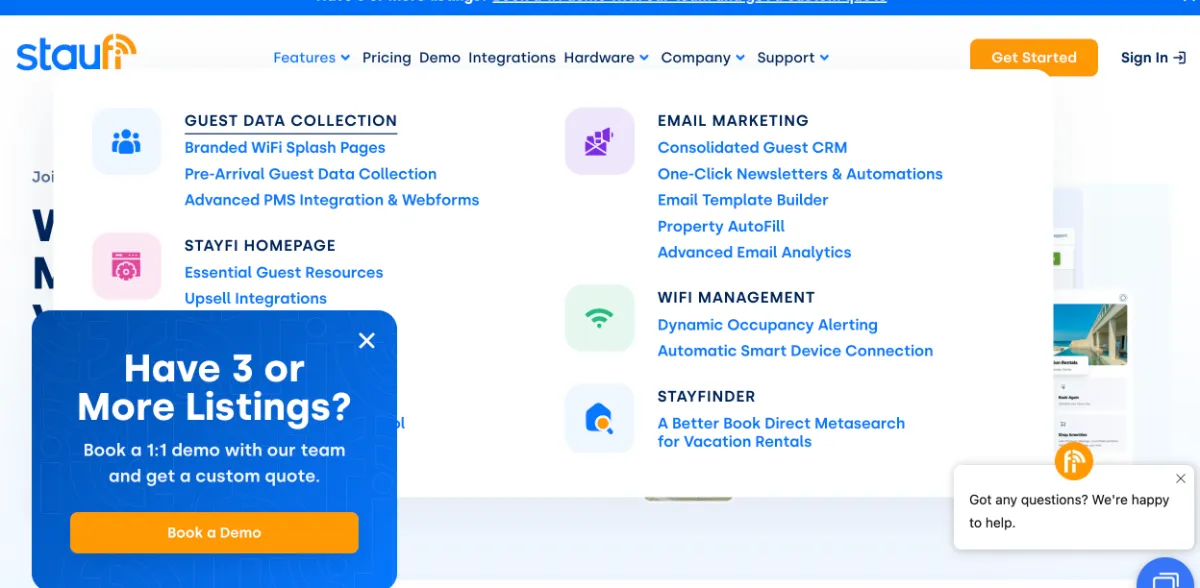Dismiss the chat help message bubble
The image size is (1200, 588).
pos(1180,479)
